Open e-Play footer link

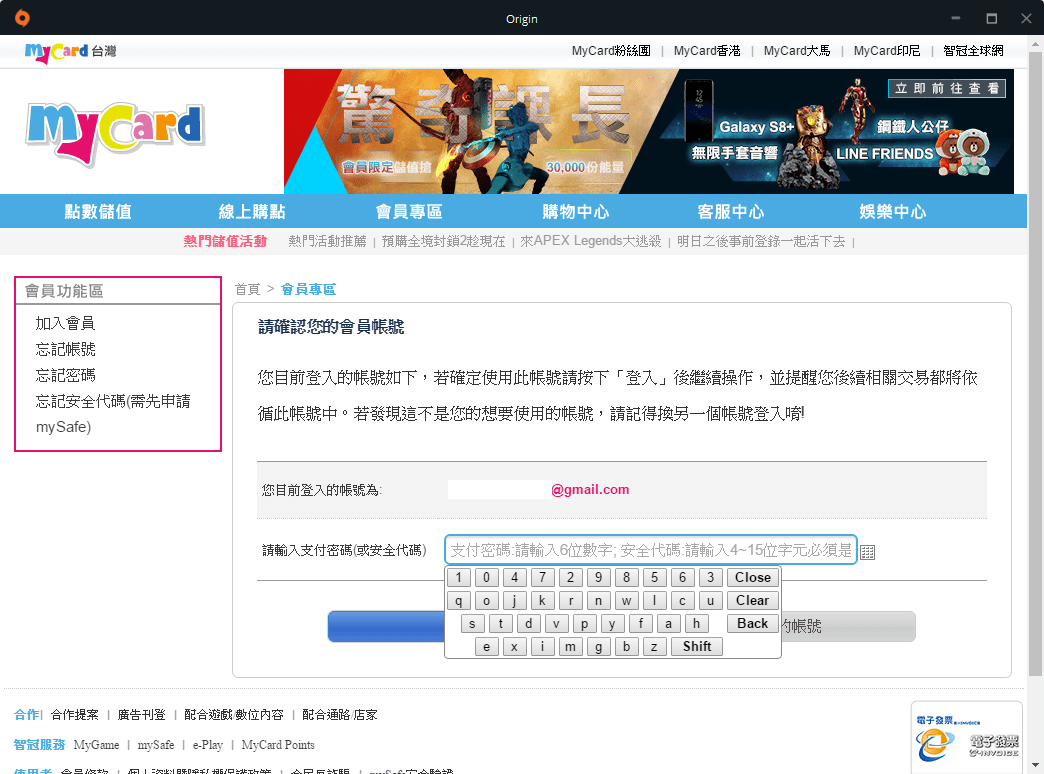208,745
